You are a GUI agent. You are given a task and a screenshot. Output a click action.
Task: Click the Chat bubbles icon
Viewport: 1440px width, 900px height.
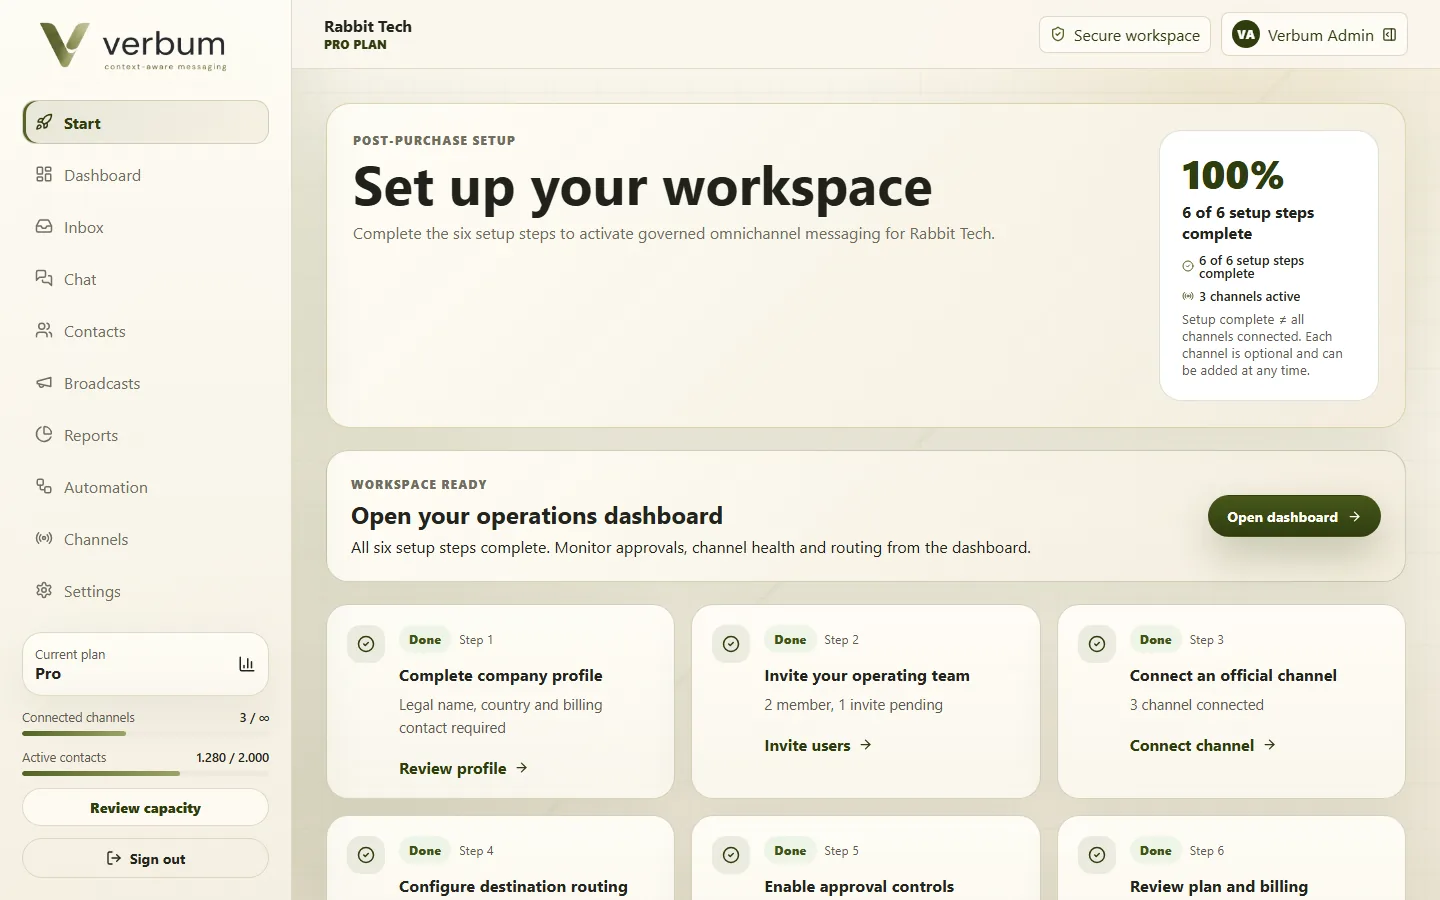pos(44,279)
